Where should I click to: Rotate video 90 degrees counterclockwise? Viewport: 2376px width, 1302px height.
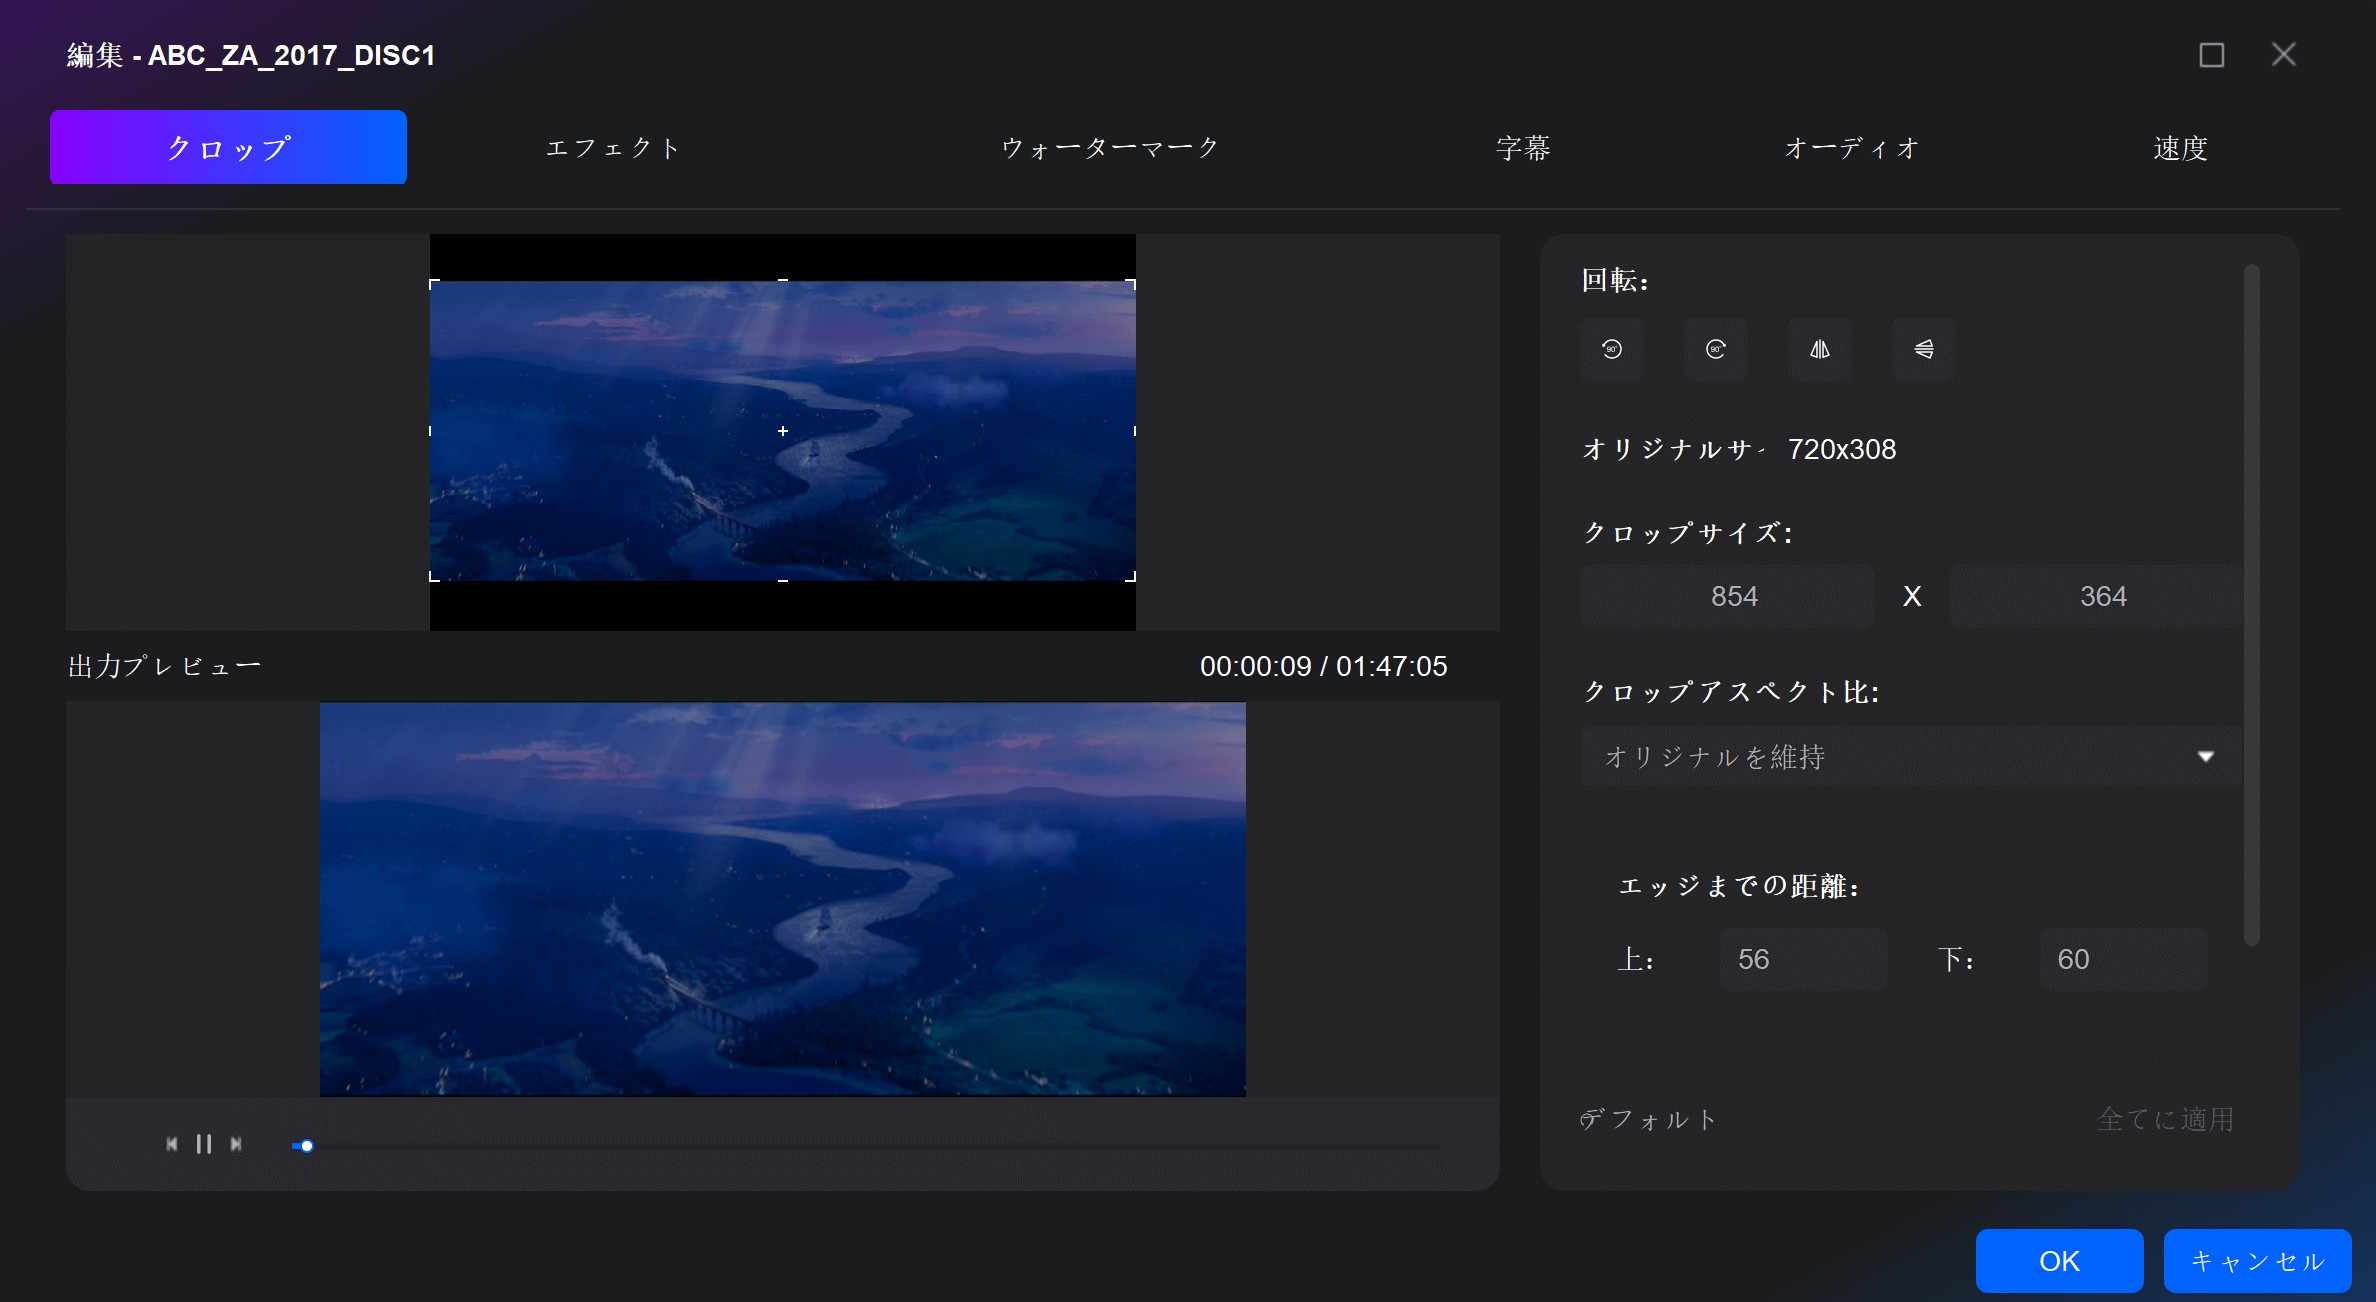pyautogui.click(x=1611, y=349)
